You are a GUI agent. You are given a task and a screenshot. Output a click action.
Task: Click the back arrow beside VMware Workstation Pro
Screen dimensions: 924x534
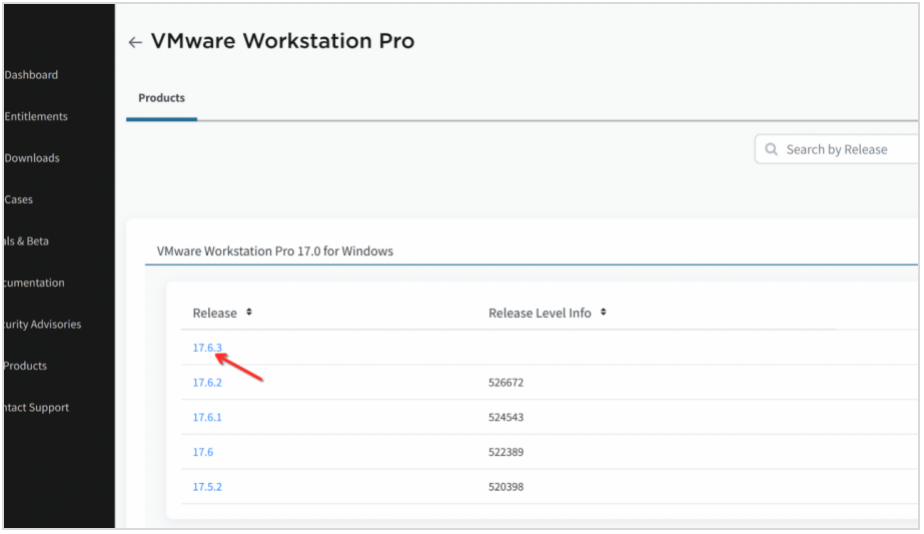[135, 42]
